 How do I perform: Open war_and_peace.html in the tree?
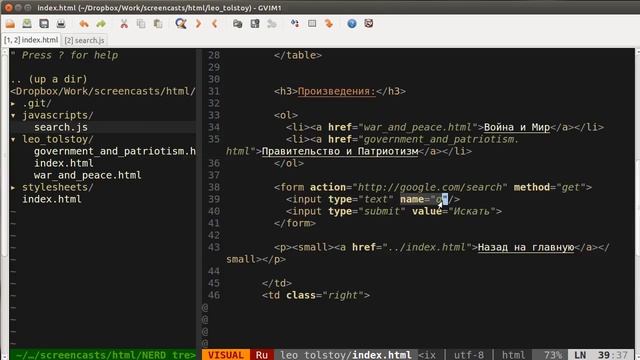(x=88, y=175)
